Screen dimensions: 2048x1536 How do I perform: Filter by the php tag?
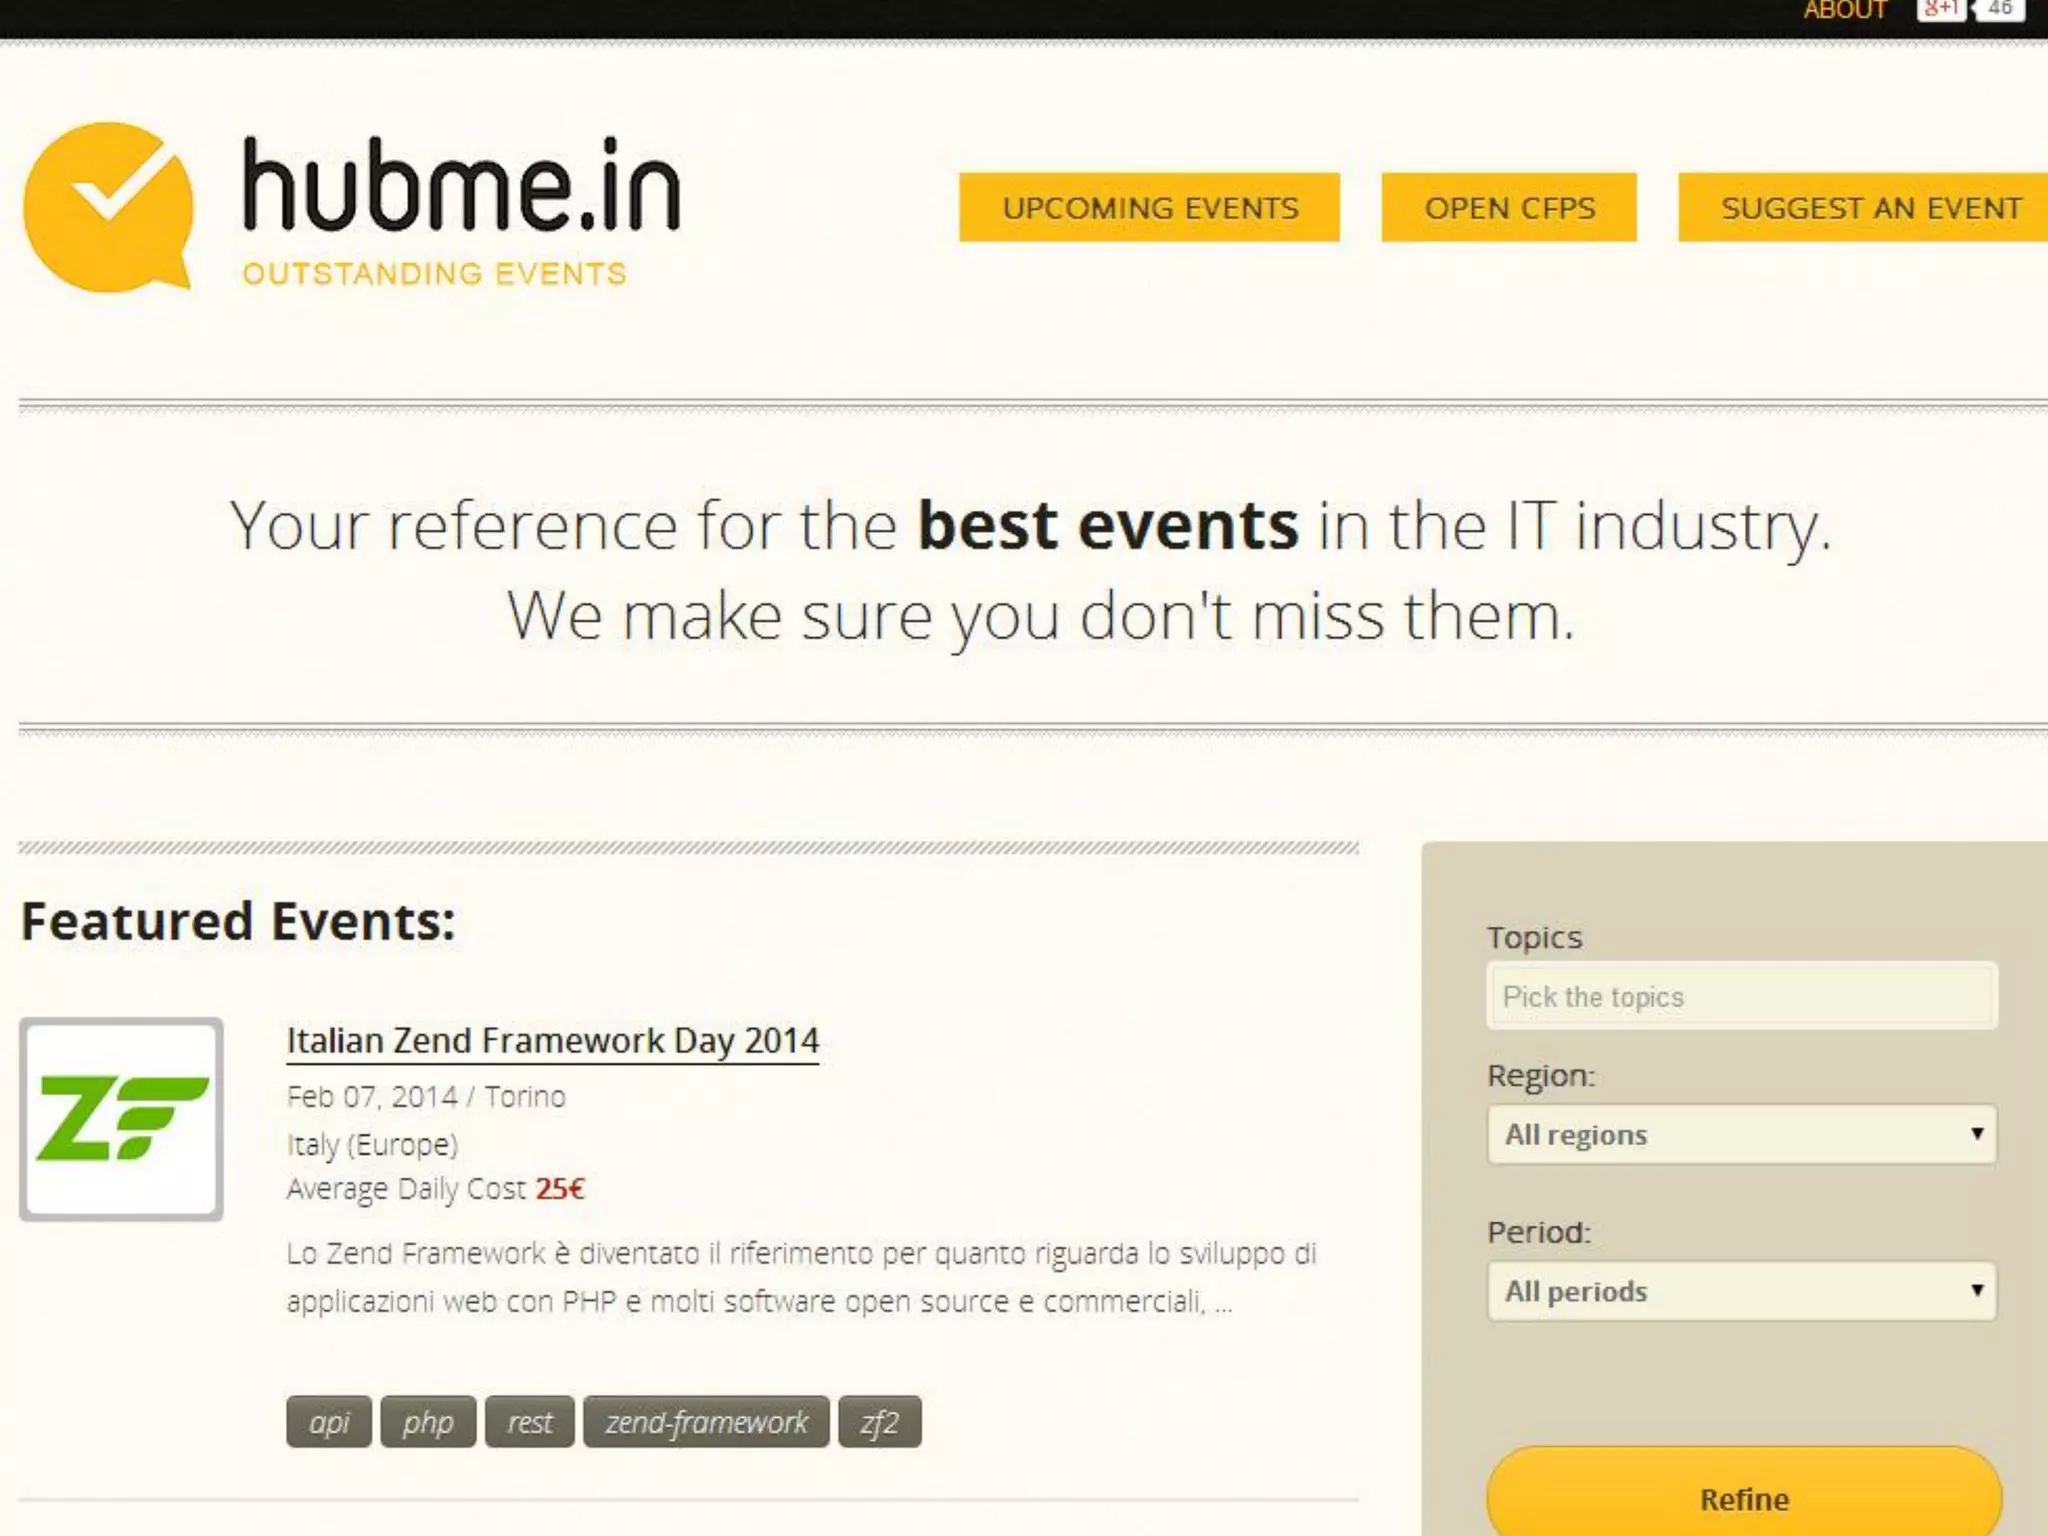(x=428, y=1421)
